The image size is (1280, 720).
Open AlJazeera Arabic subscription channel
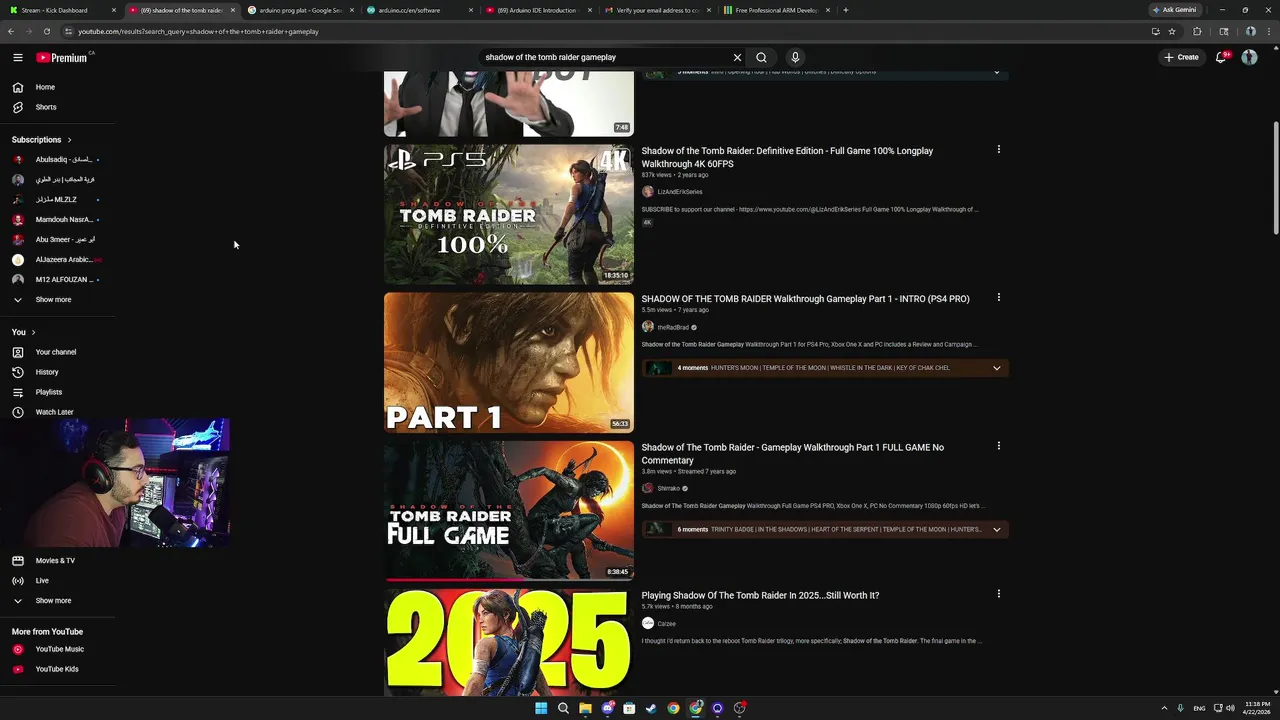(57, 260)
